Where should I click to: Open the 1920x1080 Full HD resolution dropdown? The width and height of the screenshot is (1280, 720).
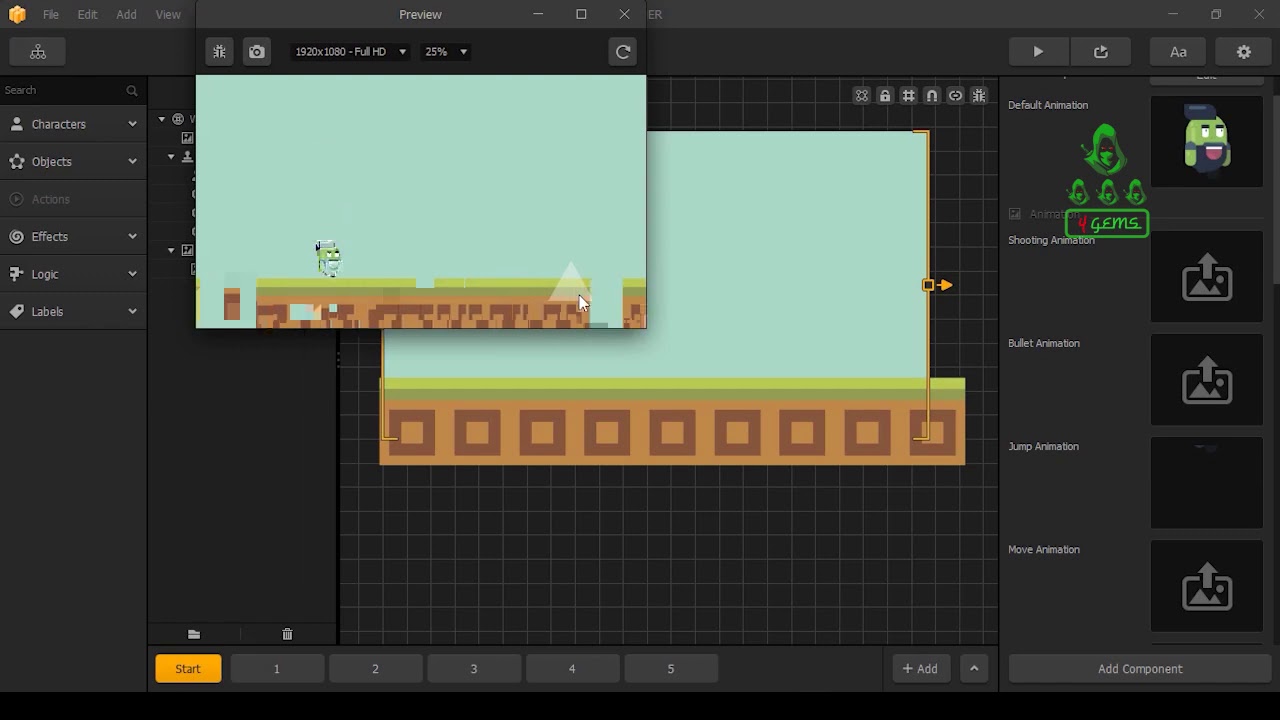[350, 52]
